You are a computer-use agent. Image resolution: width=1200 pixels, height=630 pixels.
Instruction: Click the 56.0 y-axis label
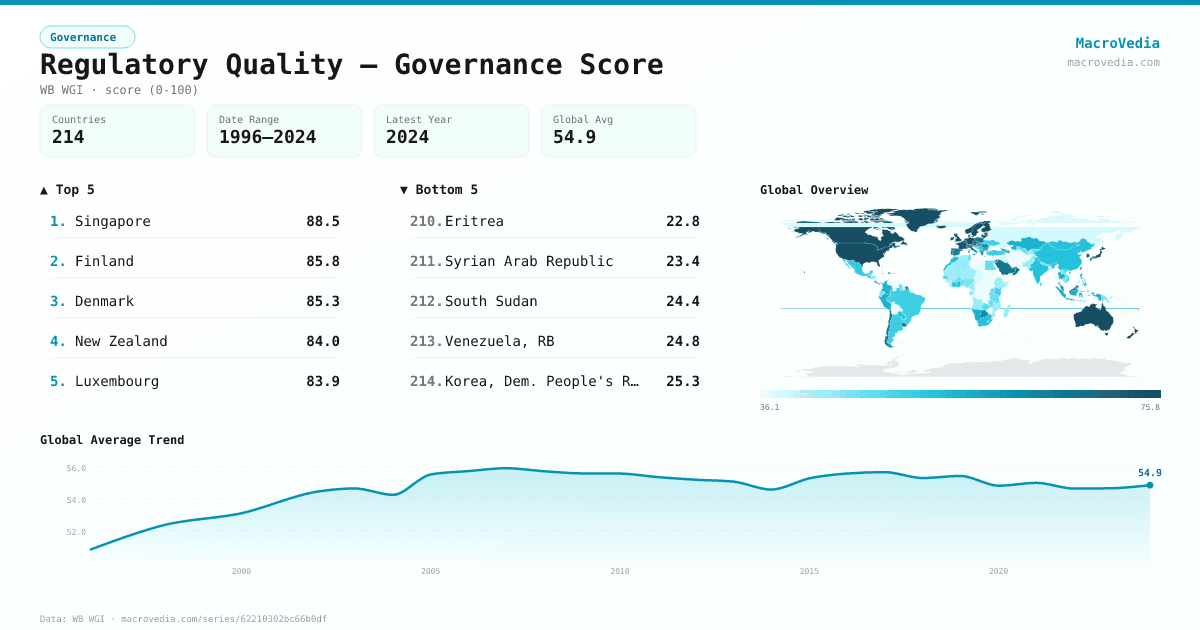click(76, 468)
